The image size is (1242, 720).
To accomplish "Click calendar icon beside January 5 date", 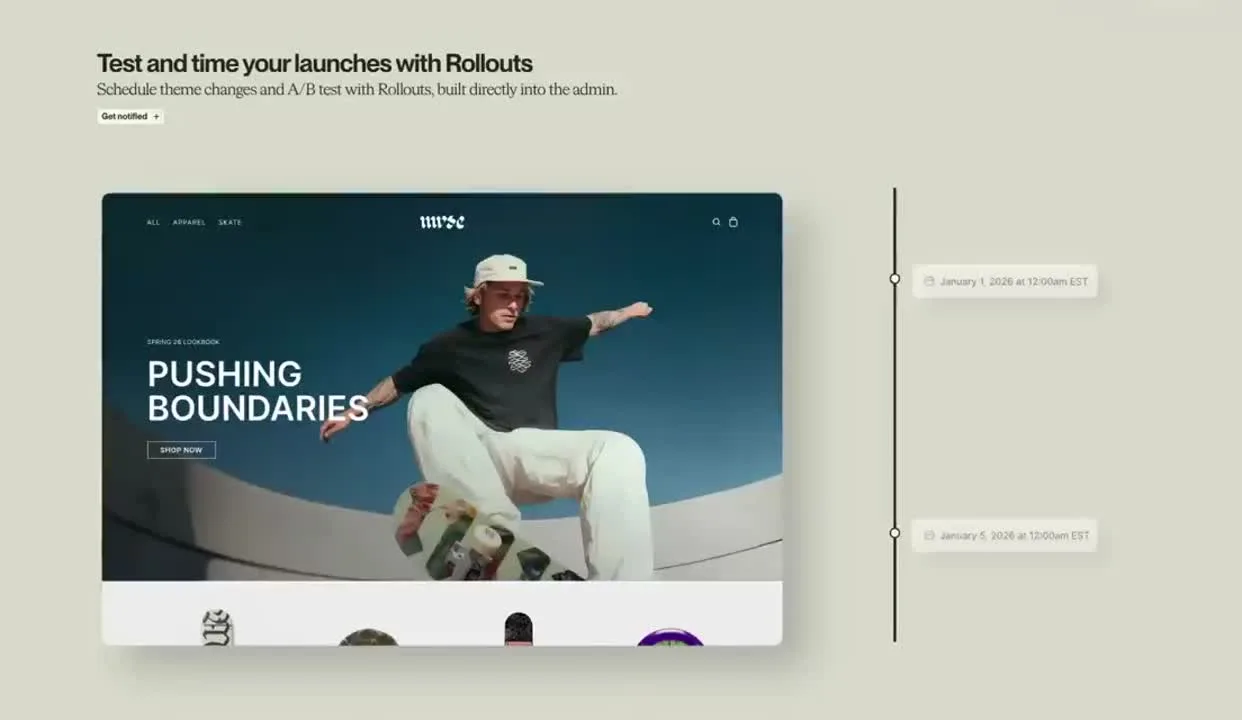I will point(929,536).
